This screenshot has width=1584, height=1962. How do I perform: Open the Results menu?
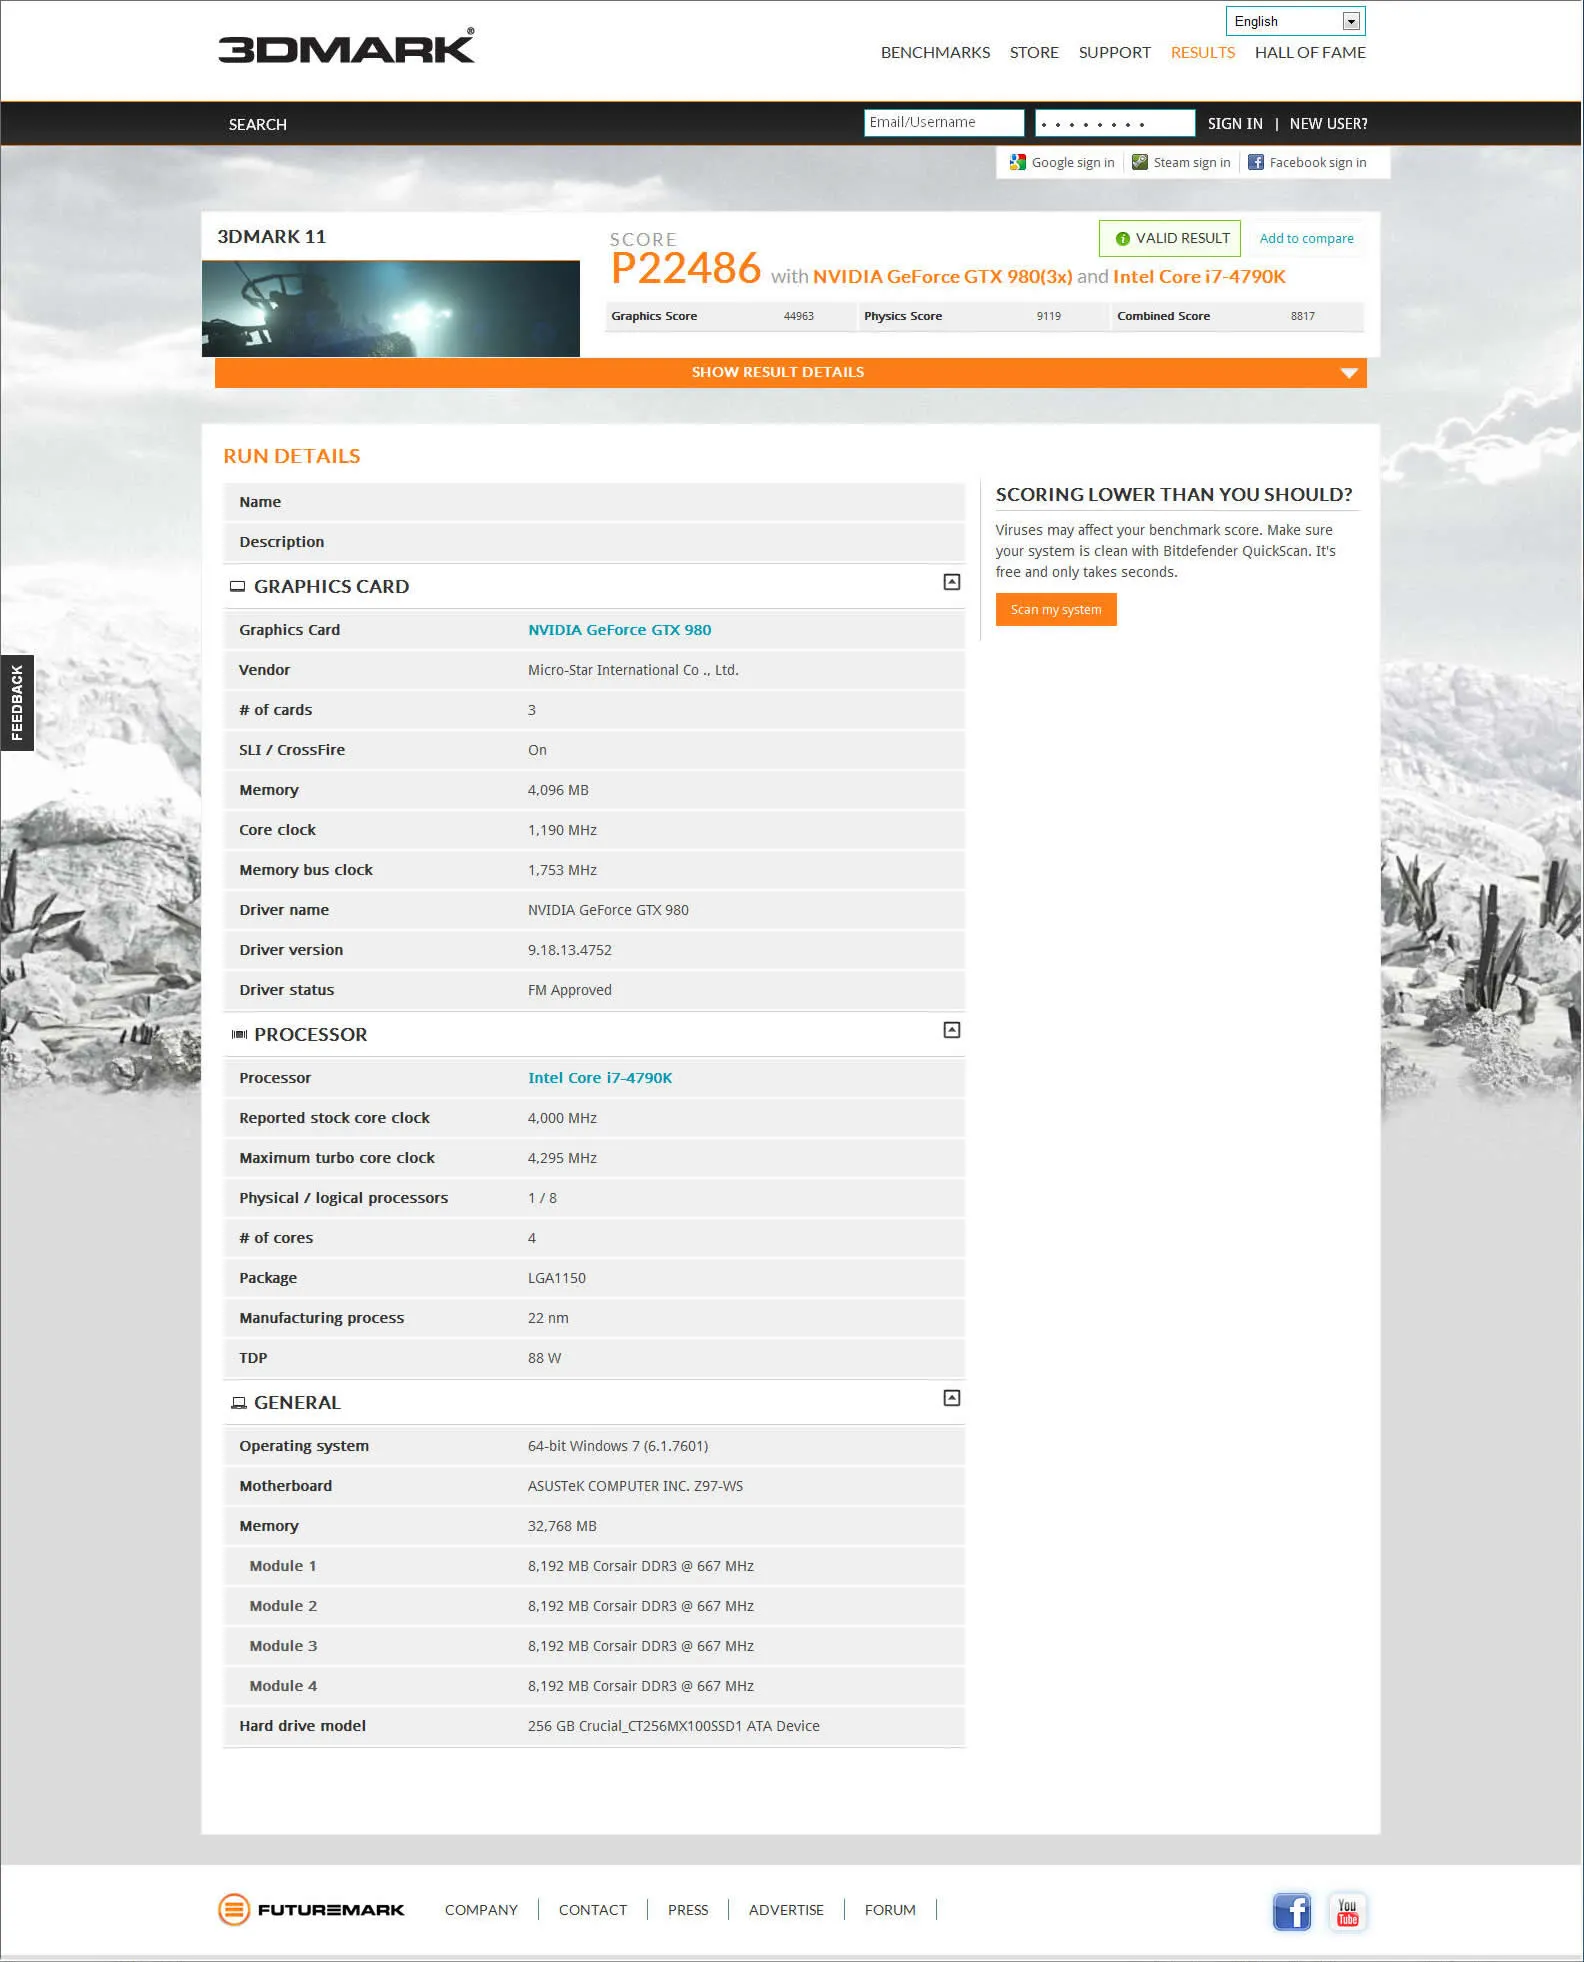point(1202,52)
